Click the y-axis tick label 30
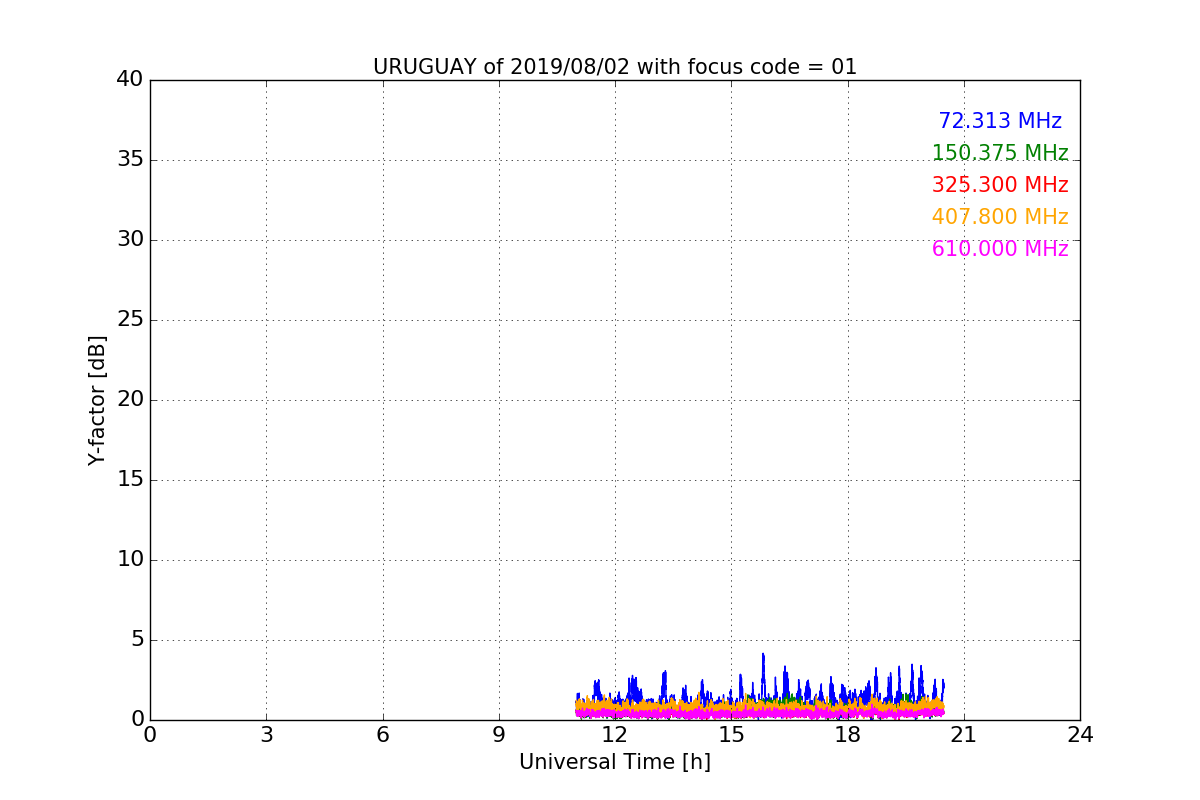Screen dimensions: 1200x800 coord(130,239)
